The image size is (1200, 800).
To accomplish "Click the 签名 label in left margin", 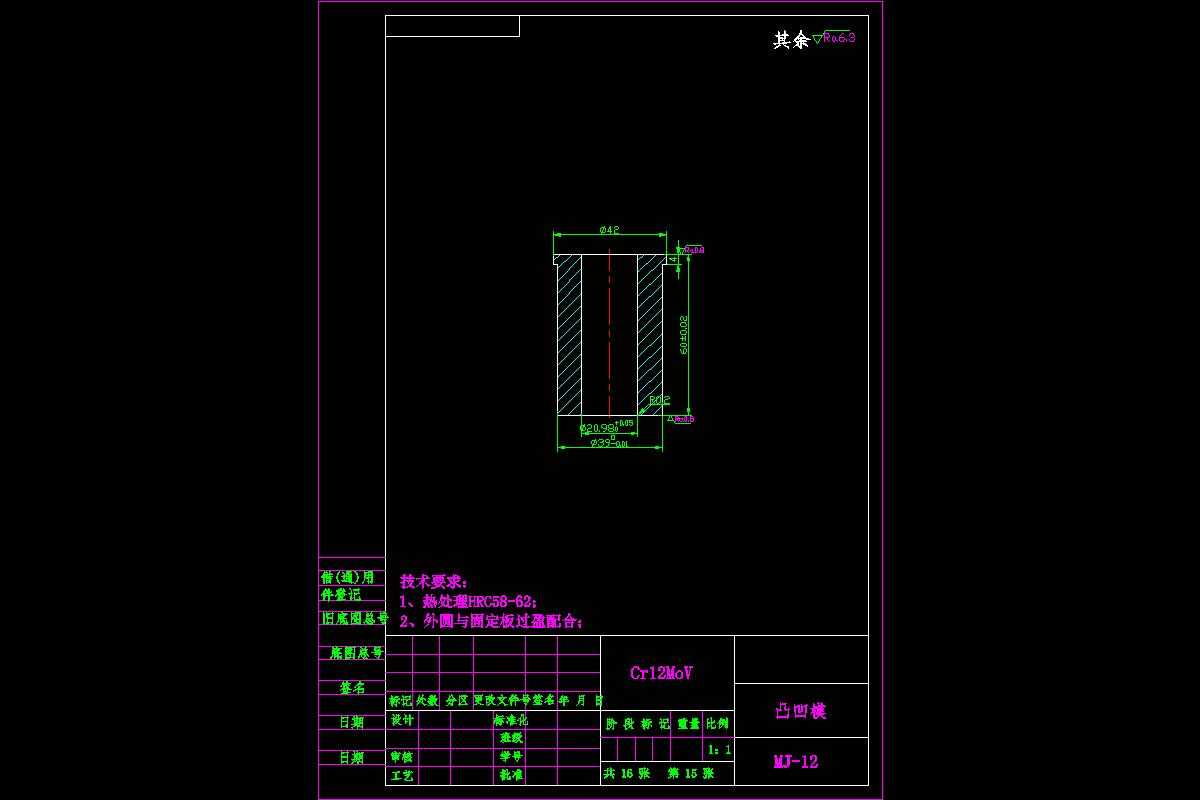I will point(352,688).
